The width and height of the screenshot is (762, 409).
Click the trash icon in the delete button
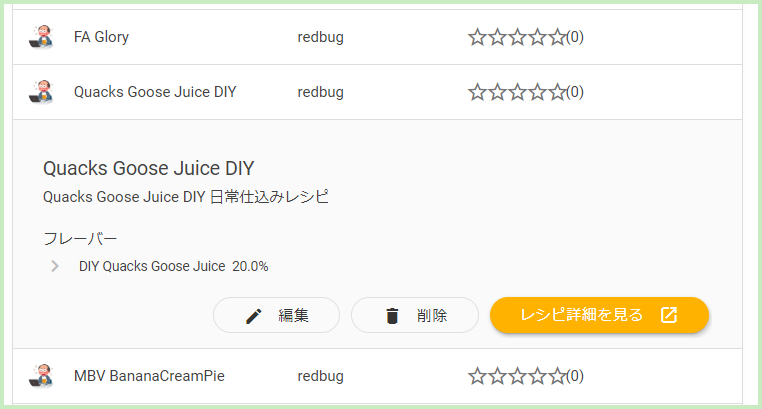392,316
